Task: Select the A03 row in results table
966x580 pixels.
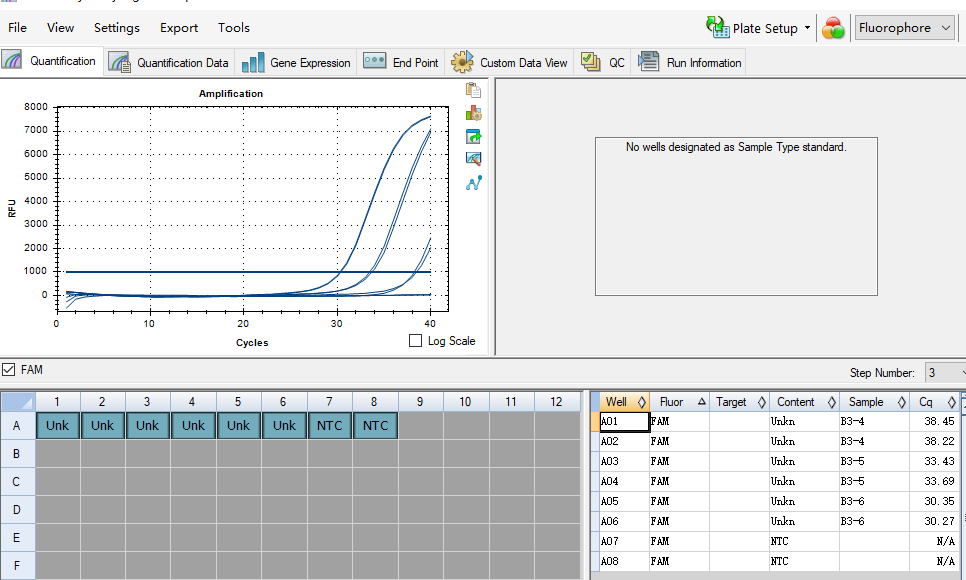Action: 779,461
